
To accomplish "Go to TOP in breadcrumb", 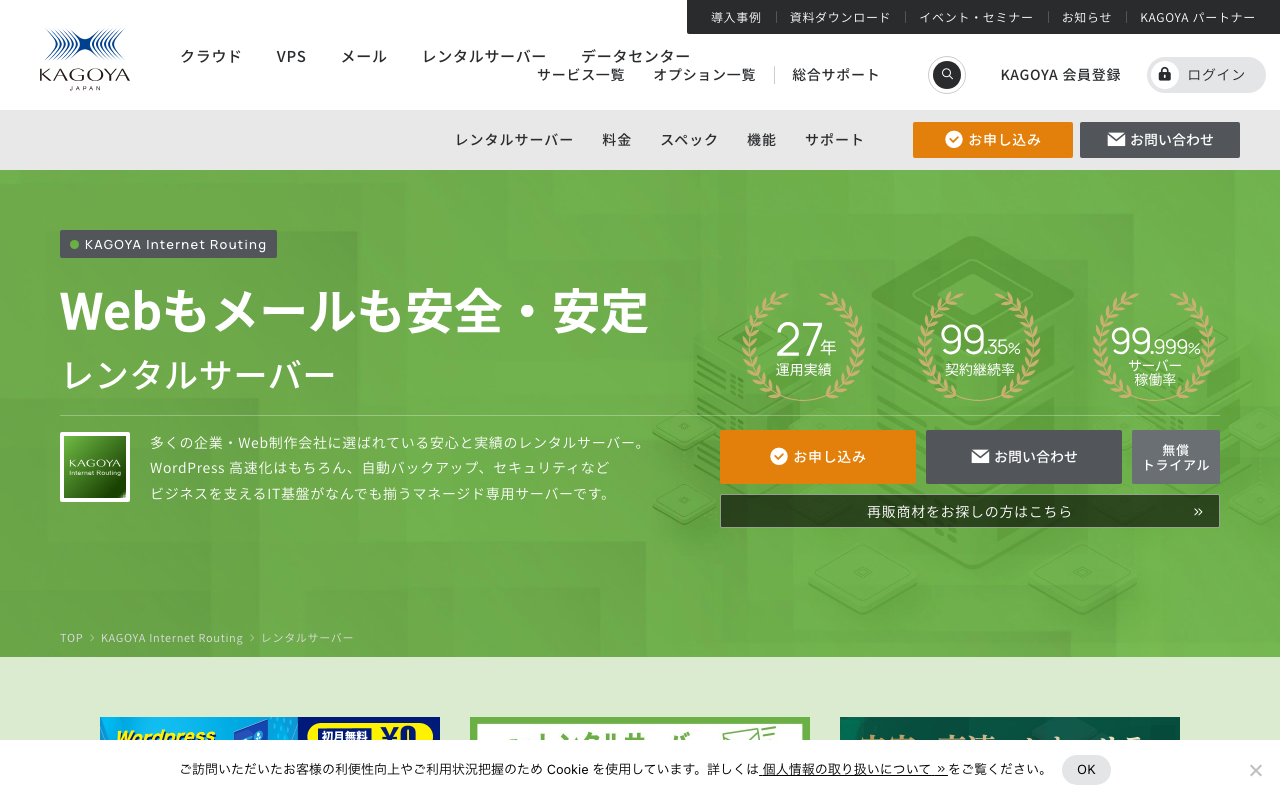I will (x=71, y=638).
